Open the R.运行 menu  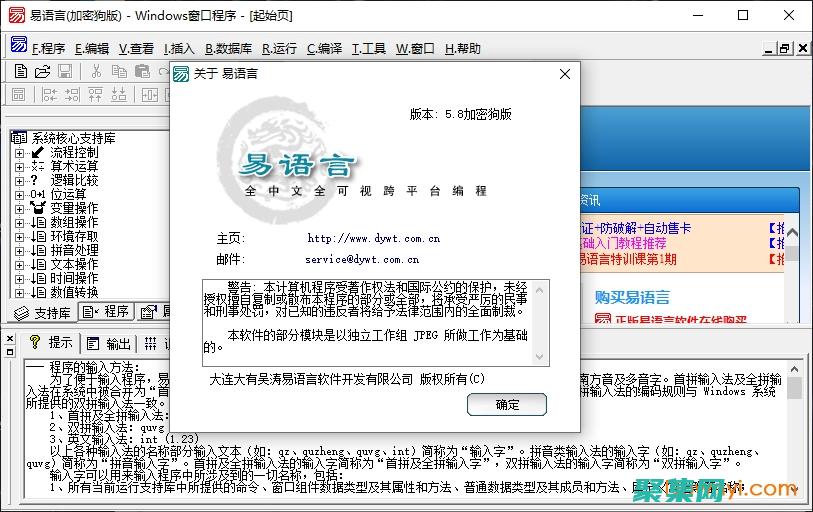point(279,49)
